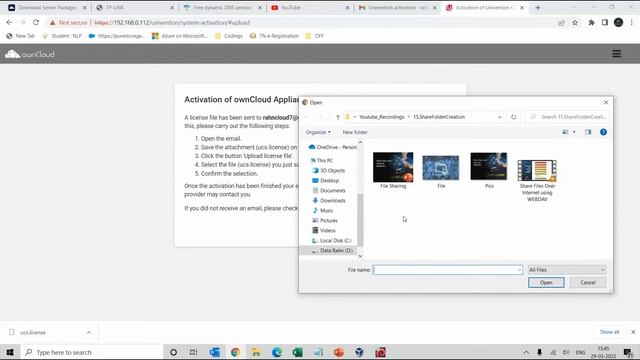Click the Search 15.ShareFolderCreation box

tap(568, 117)
